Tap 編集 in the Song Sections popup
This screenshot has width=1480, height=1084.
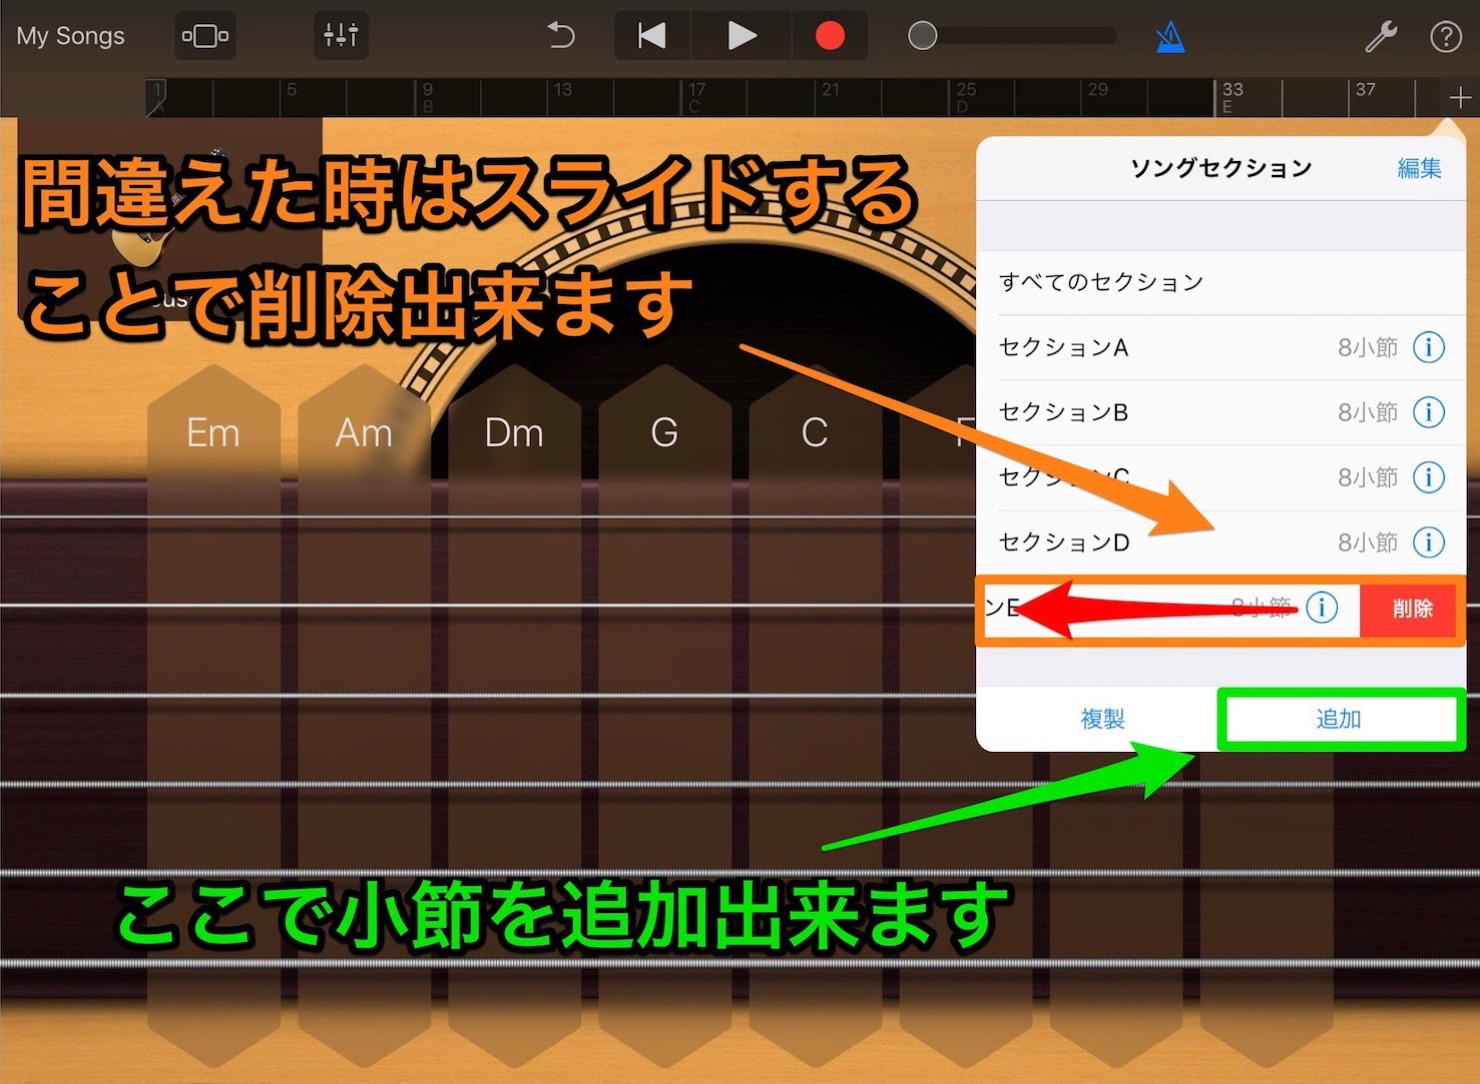click(x=1419, y=168)
